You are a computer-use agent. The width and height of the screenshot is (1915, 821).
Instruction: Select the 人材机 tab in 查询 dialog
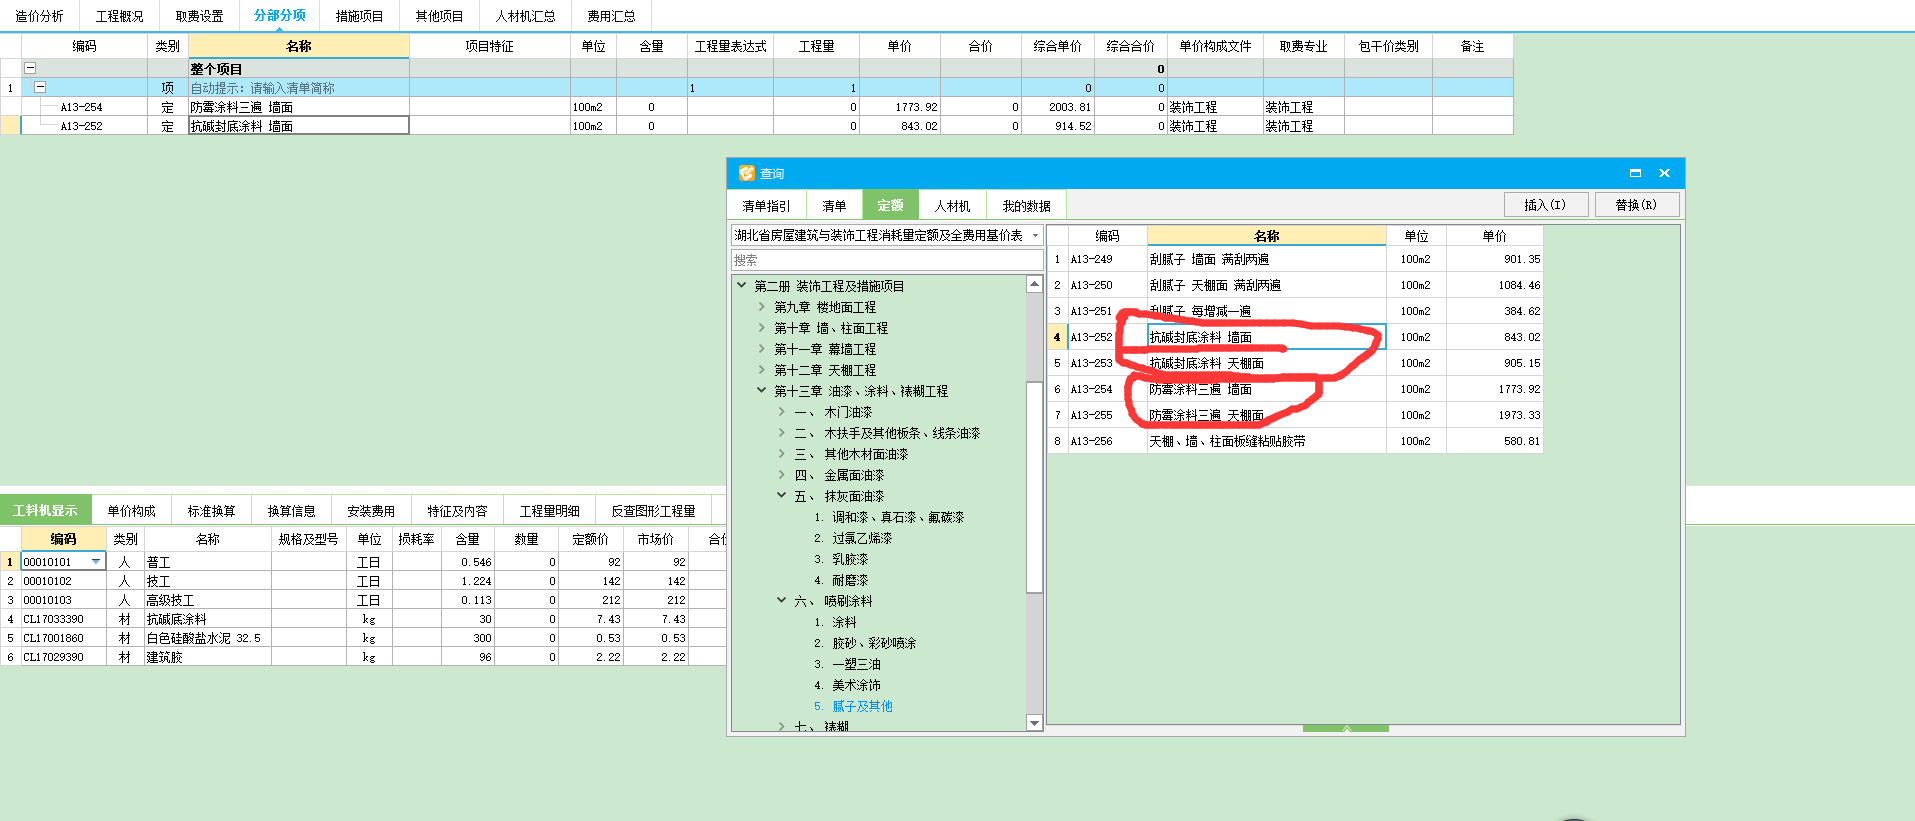click(x=952, y=206)
